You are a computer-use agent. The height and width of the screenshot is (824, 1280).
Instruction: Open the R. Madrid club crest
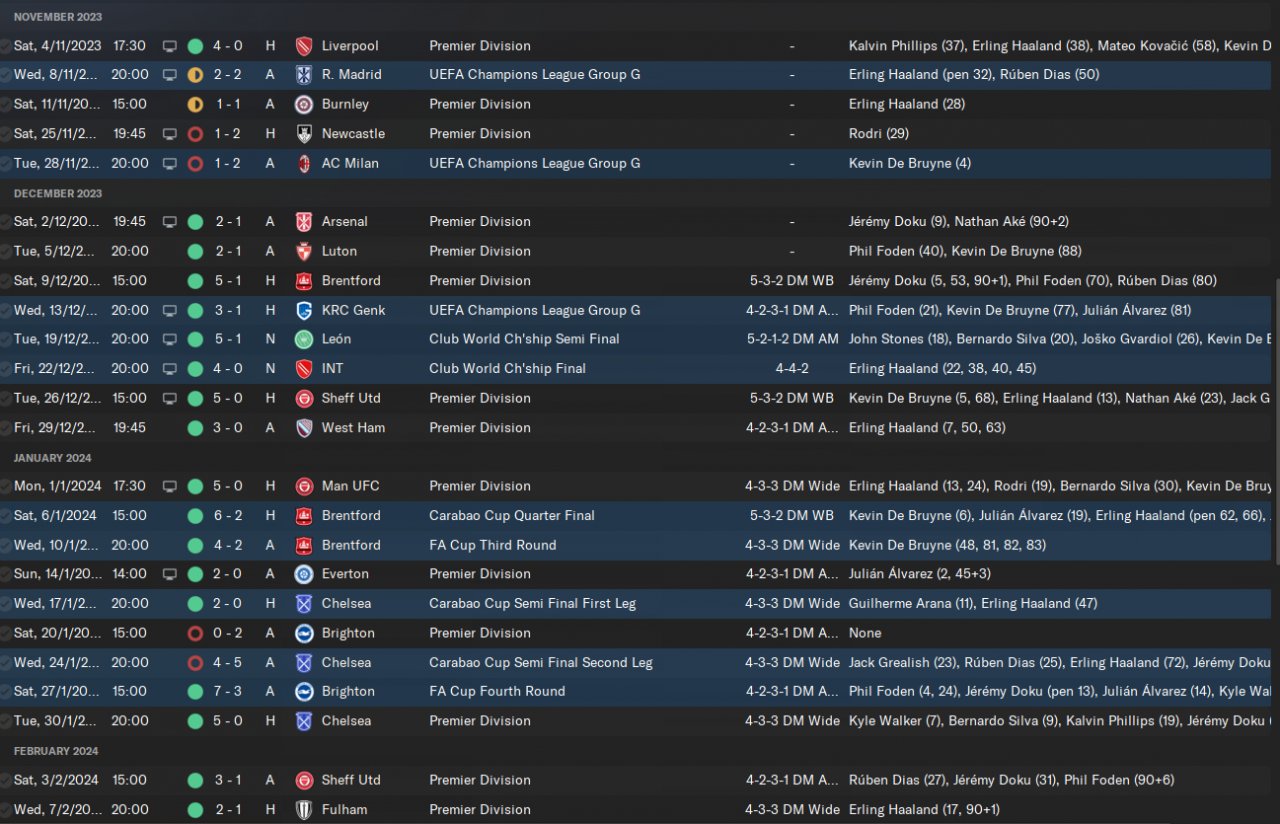point(304,75)
